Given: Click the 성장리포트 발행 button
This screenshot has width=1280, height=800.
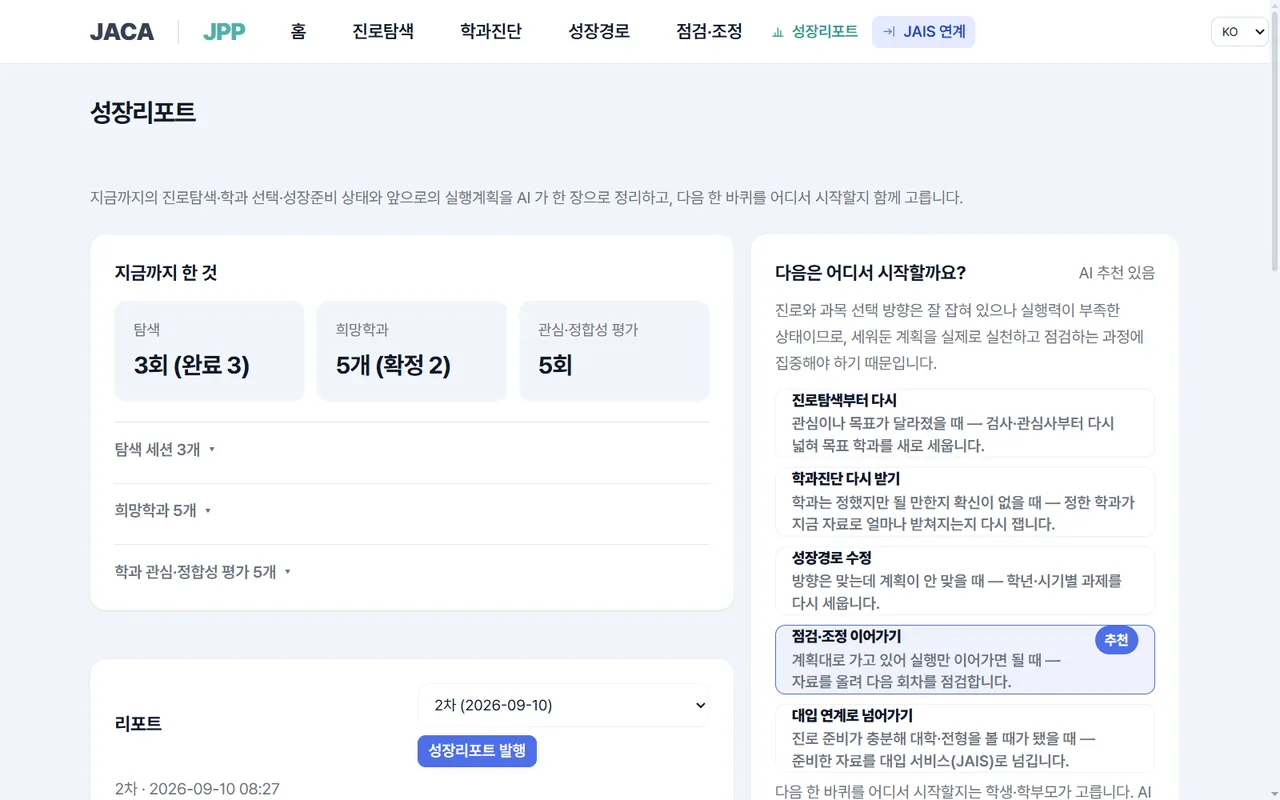Looking at the screenshot, I should [x=477, y=751].
